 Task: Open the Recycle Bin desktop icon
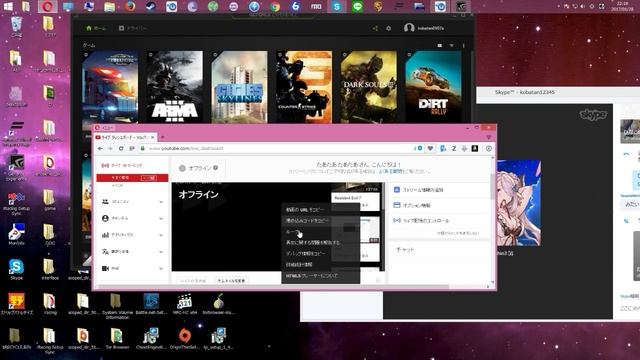coord(16,27)
